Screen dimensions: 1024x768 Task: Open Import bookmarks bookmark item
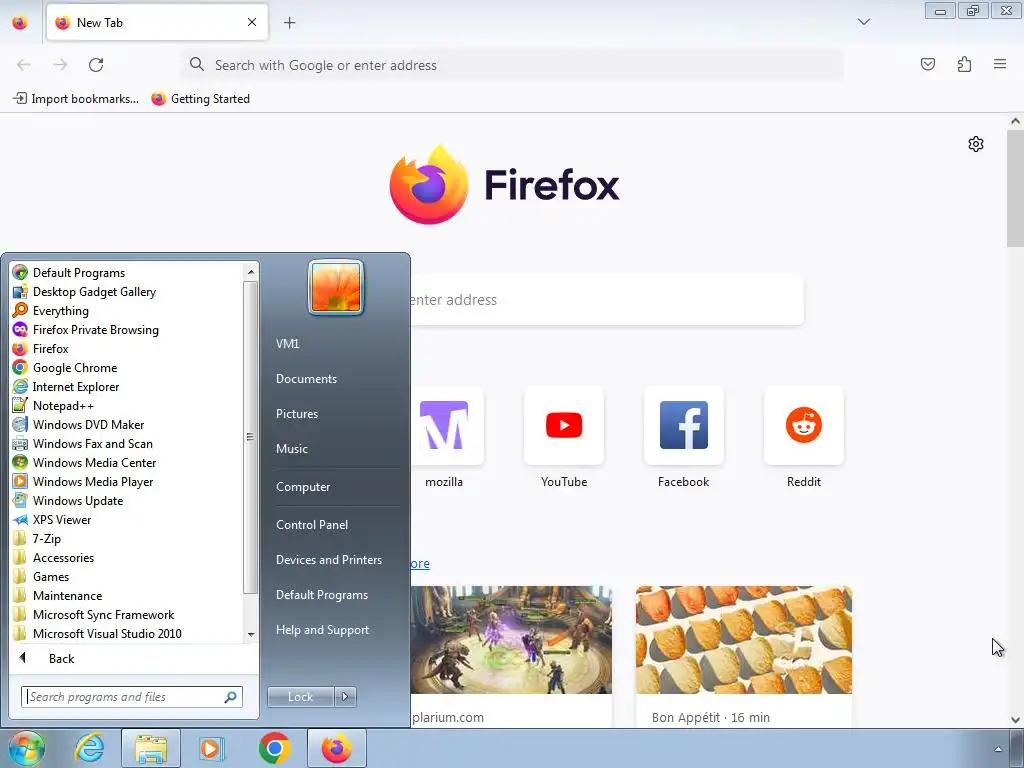(x=76, y=99)
